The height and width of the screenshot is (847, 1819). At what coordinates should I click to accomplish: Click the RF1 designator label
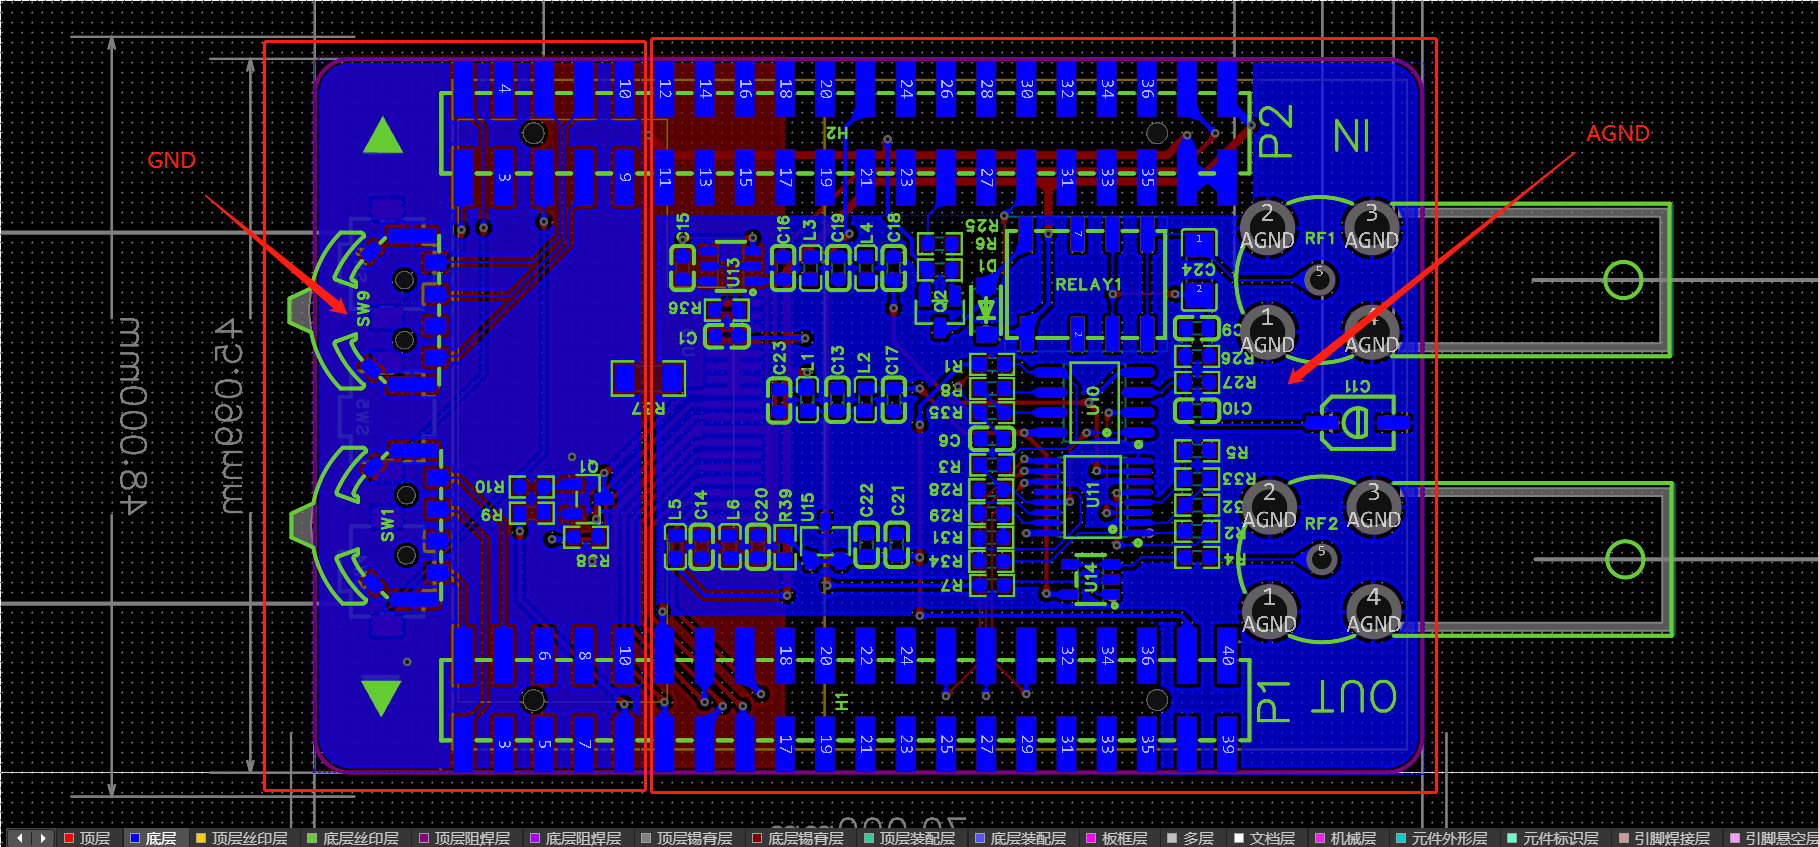[x=1320, y=239]
